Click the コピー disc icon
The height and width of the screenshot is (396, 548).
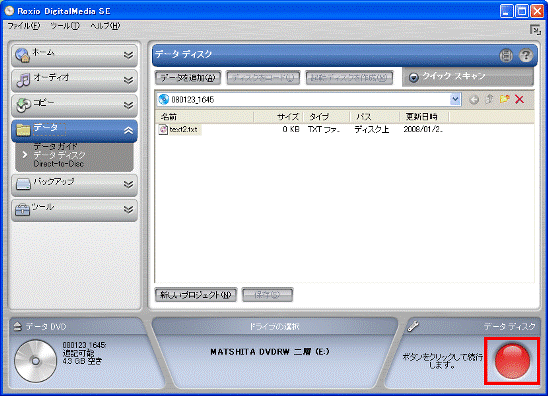click(23, 105)
